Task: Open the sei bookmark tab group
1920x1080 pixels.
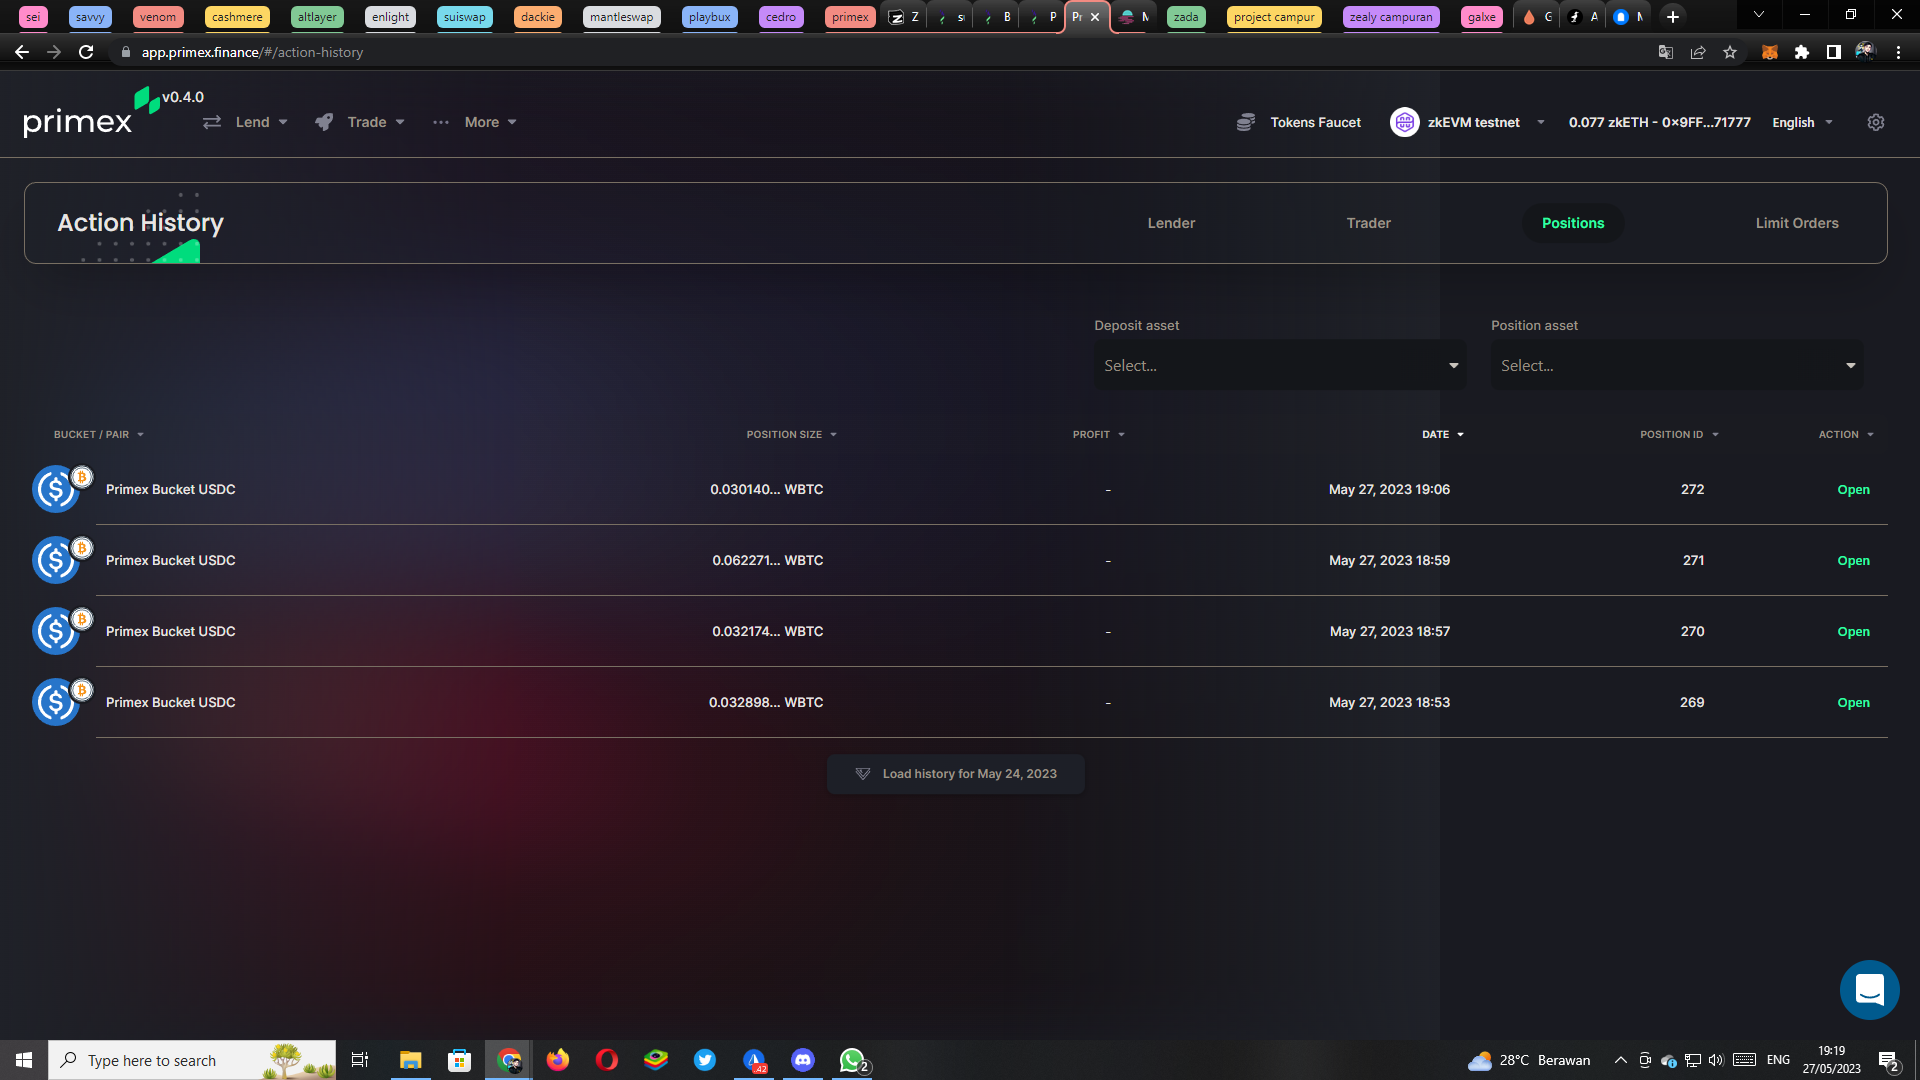Action: [33, 17]
